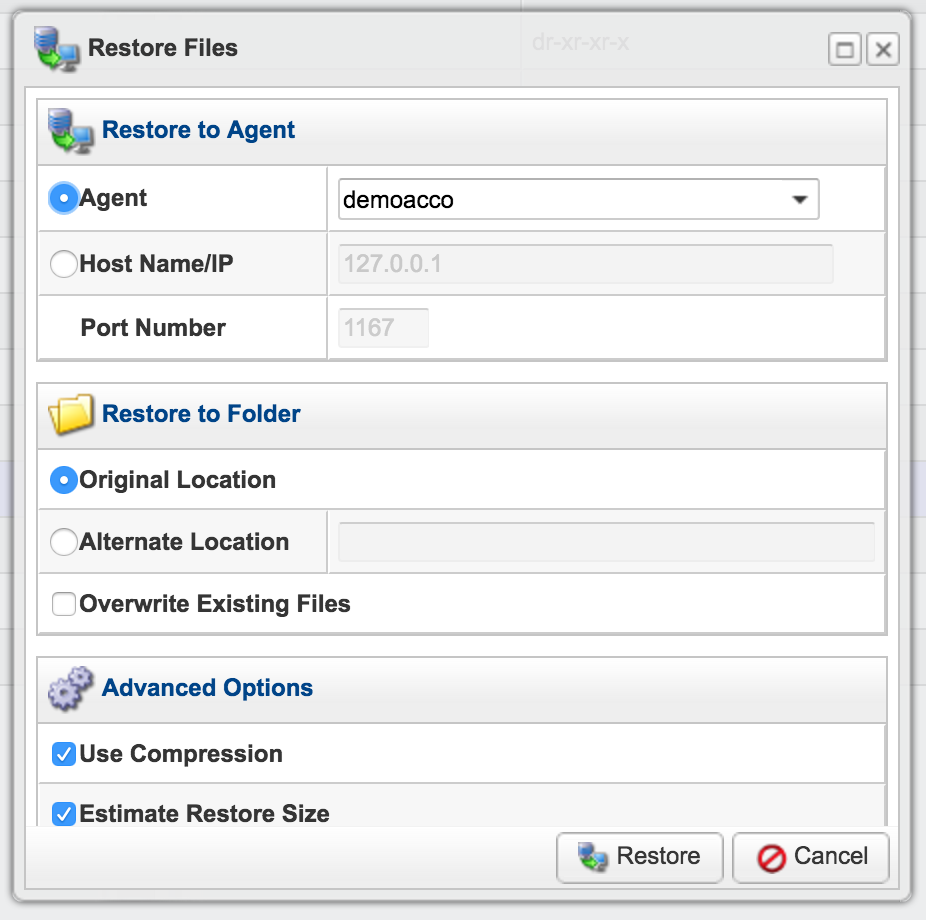Click the Host Name/IP text field
This screenshot has height=920, width=926.
585,265
